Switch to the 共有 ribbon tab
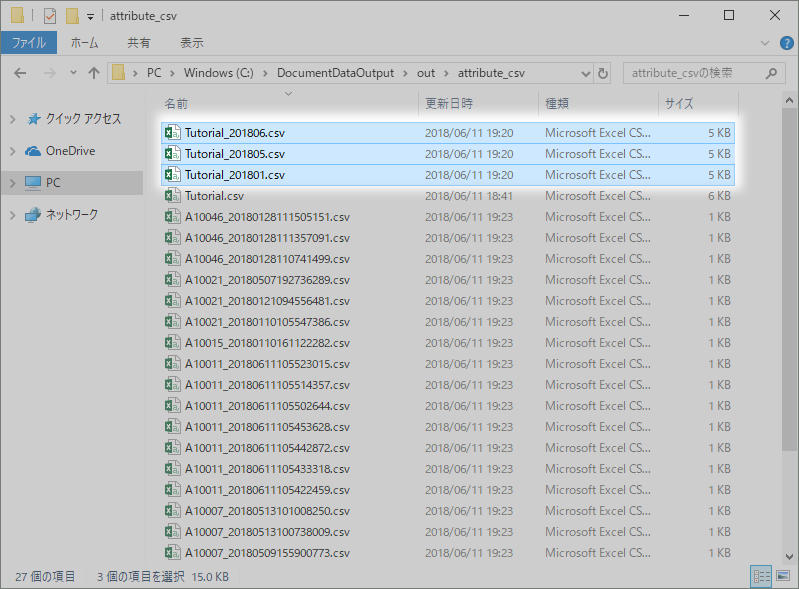Viewport: 799px width, 589px height. tap(139, 43)
